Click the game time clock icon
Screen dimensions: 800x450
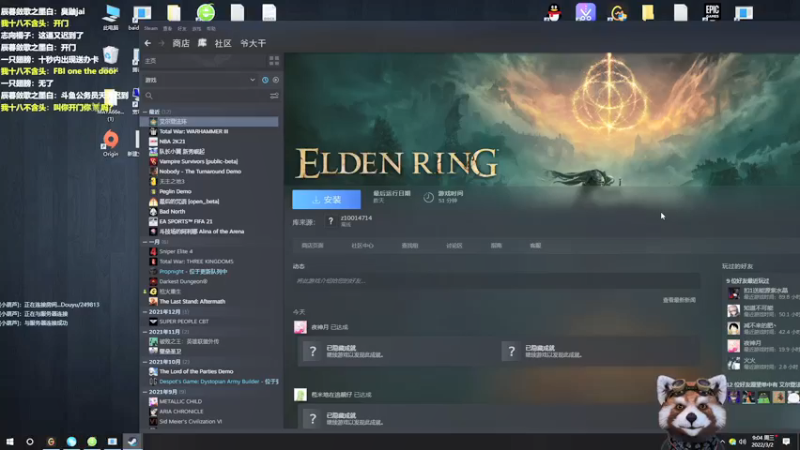(429, 197)
